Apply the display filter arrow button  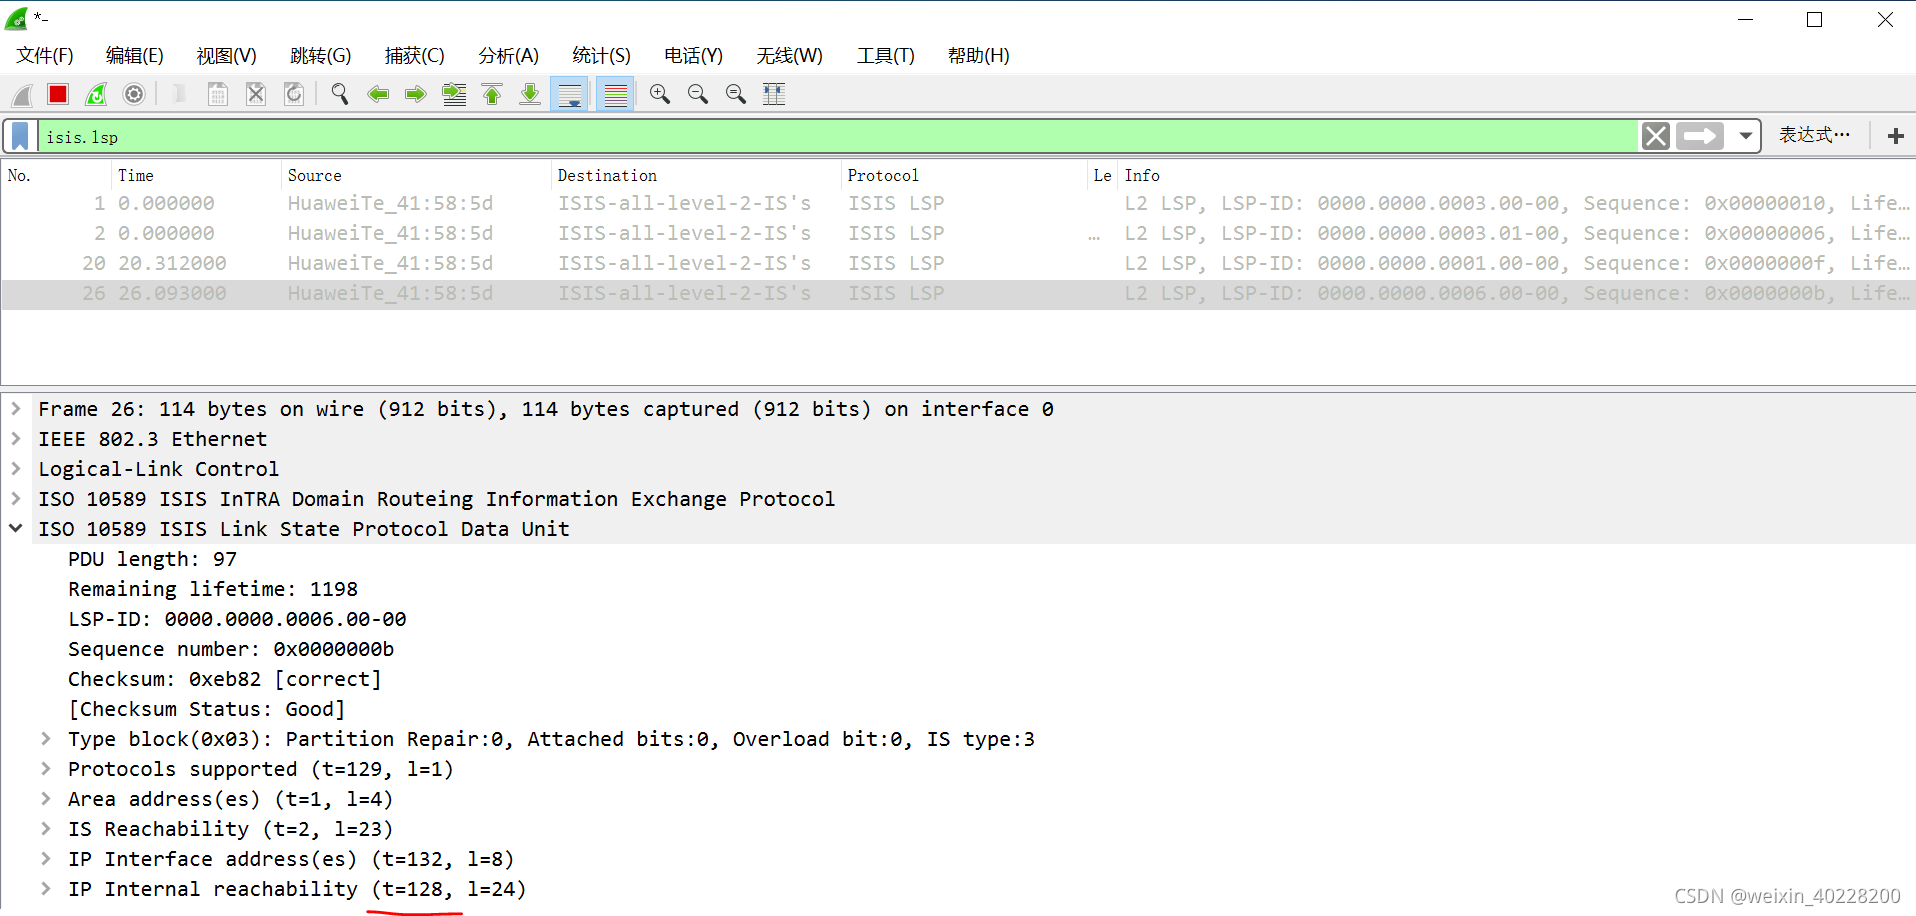coord(1701,136)
